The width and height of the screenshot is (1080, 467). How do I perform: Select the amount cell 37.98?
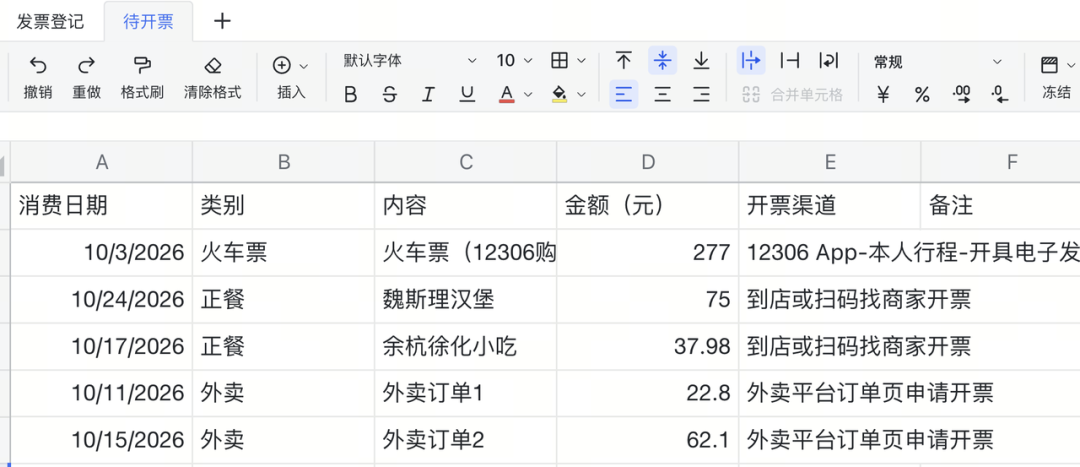click(647, 346)
